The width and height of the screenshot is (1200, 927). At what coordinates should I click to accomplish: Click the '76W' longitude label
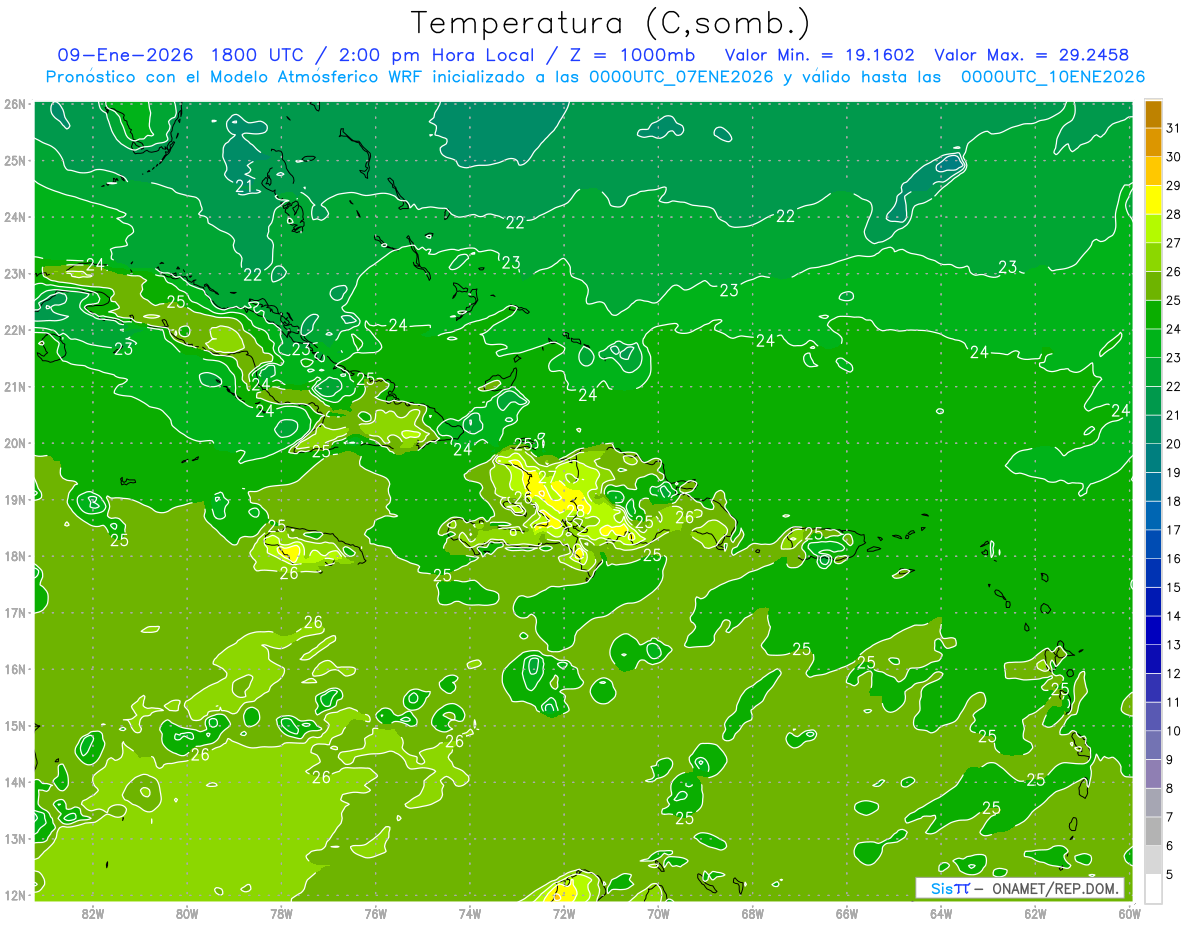coord(376,913)
